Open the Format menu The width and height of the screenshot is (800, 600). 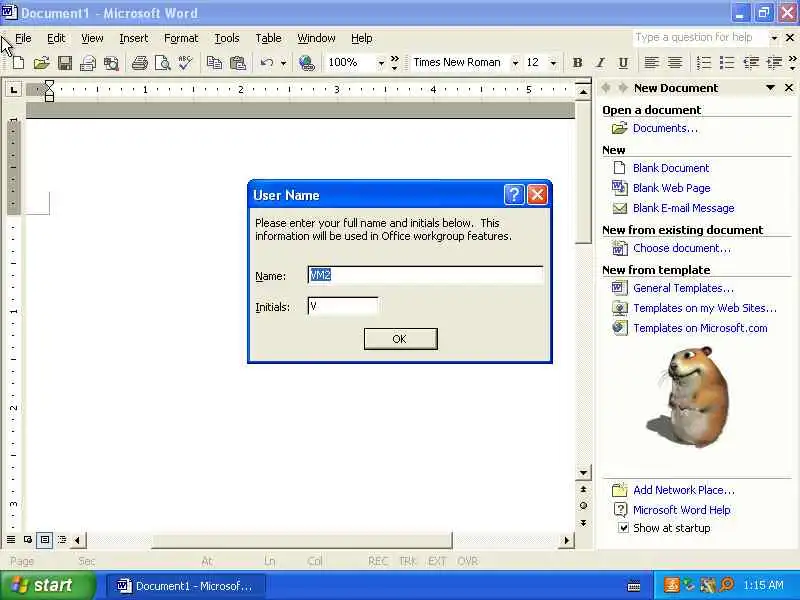tap(181, 38)
